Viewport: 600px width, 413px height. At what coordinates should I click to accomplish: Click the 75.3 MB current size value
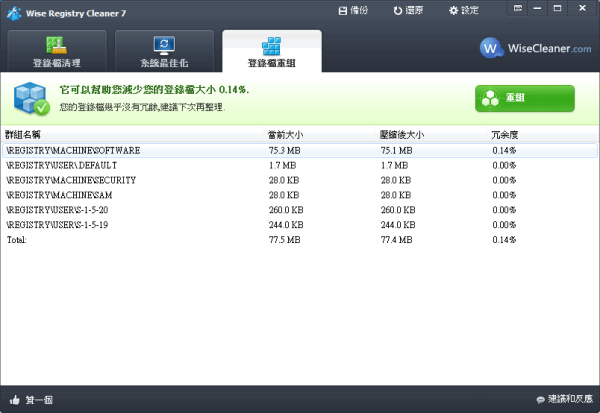[284, 150]
